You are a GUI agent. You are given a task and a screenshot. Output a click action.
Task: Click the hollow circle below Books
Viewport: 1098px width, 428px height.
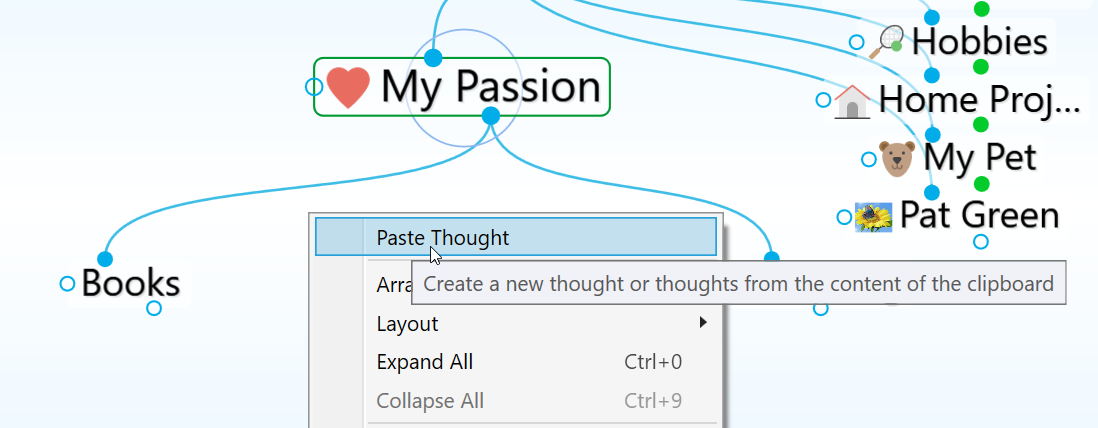154,308
